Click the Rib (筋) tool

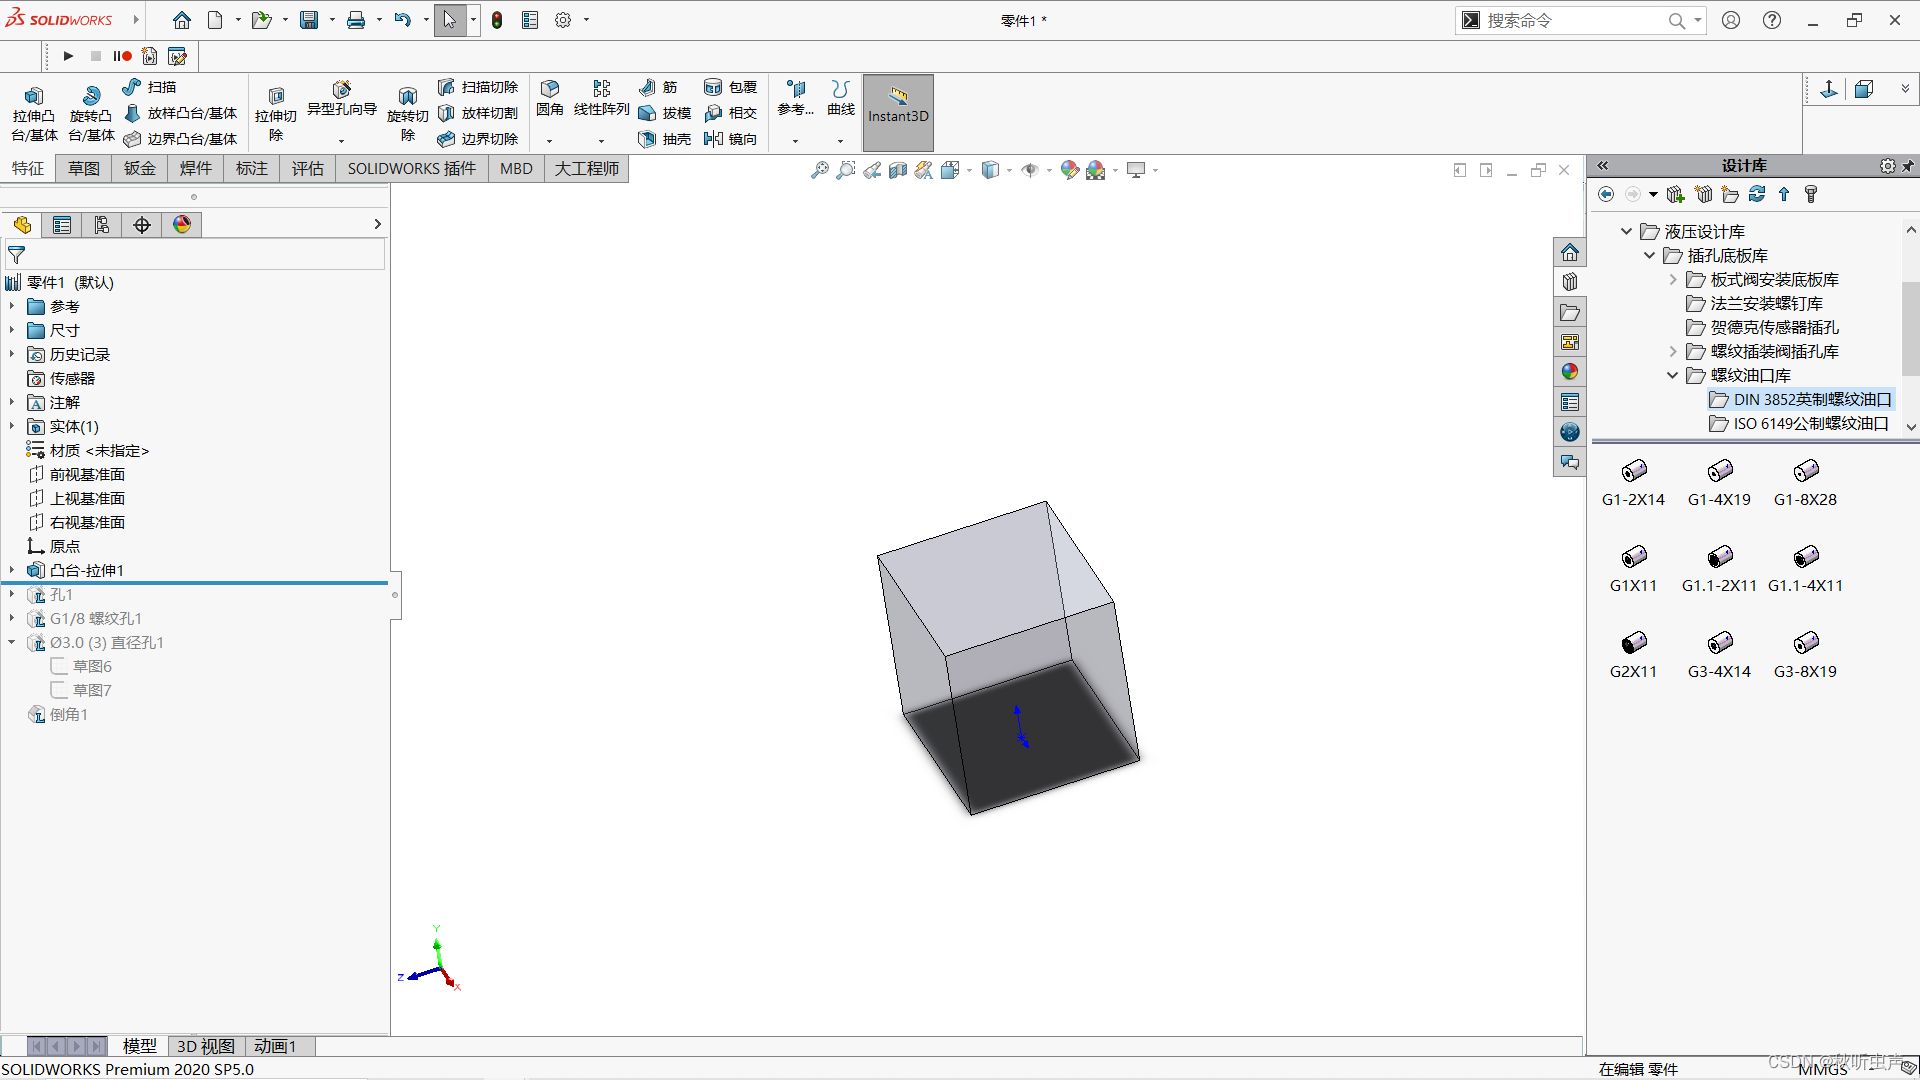(x=658, y=87)
